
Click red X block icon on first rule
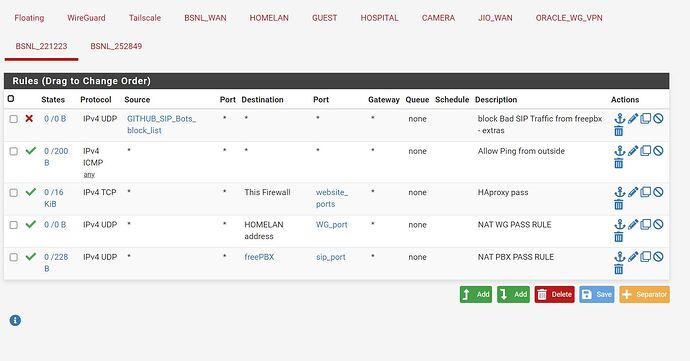(x=29, y=118)
